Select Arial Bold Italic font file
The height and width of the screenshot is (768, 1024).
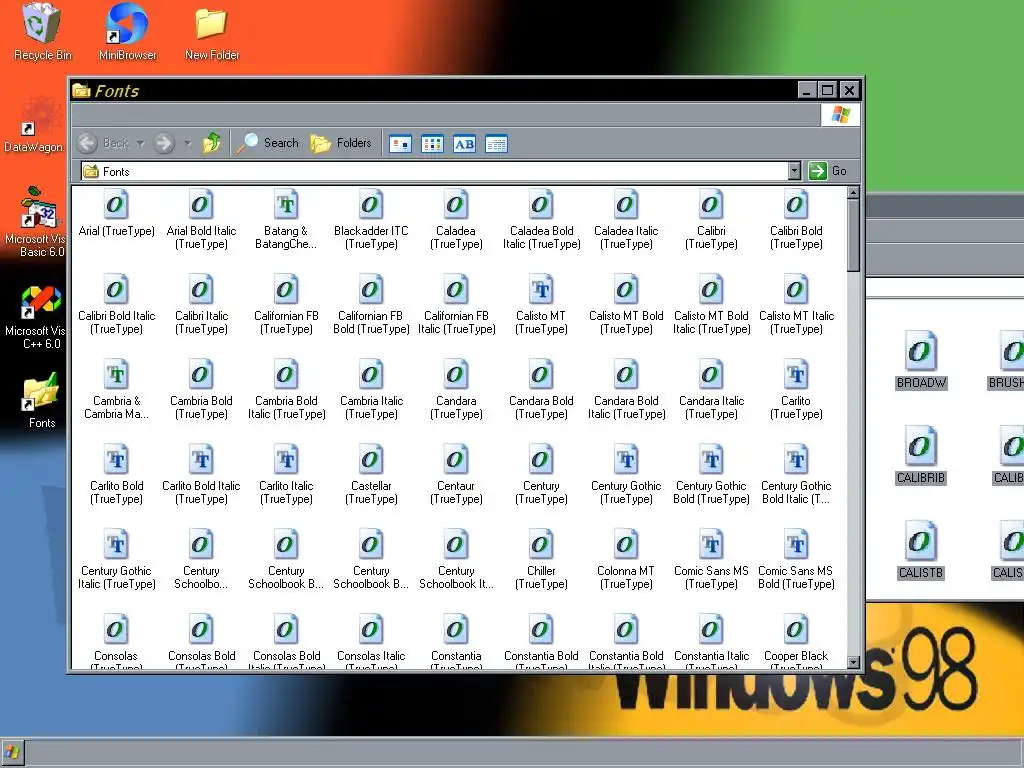201,219
